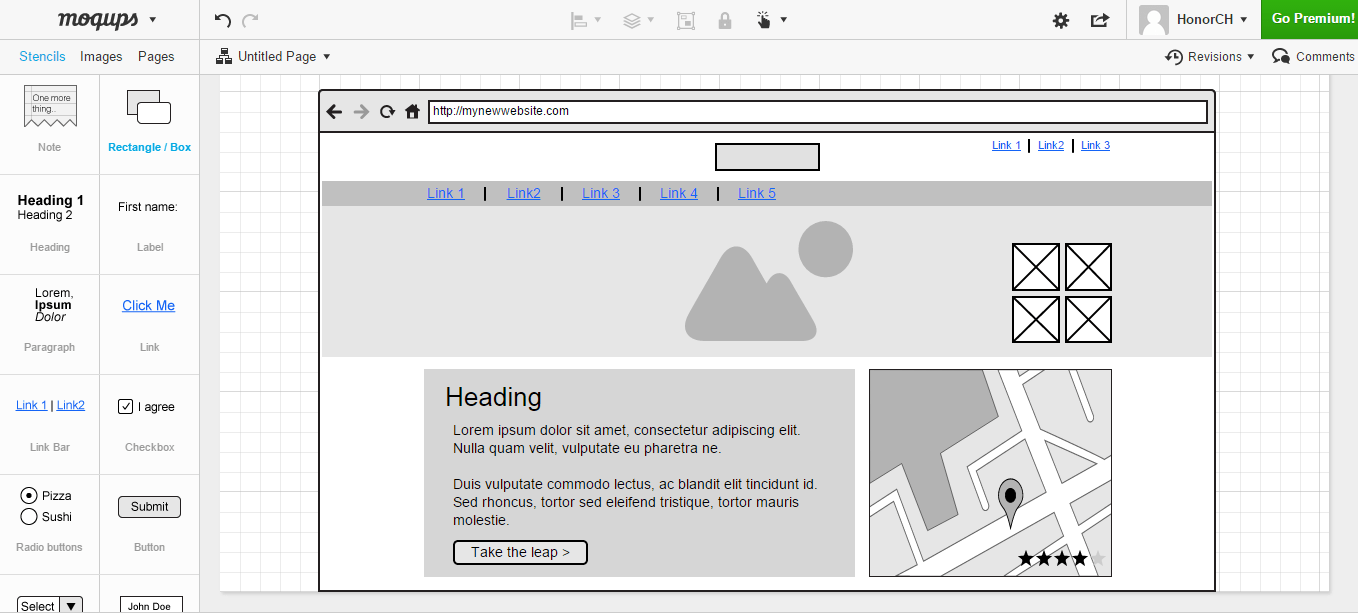Select the Heading stencil

(50, 207)
